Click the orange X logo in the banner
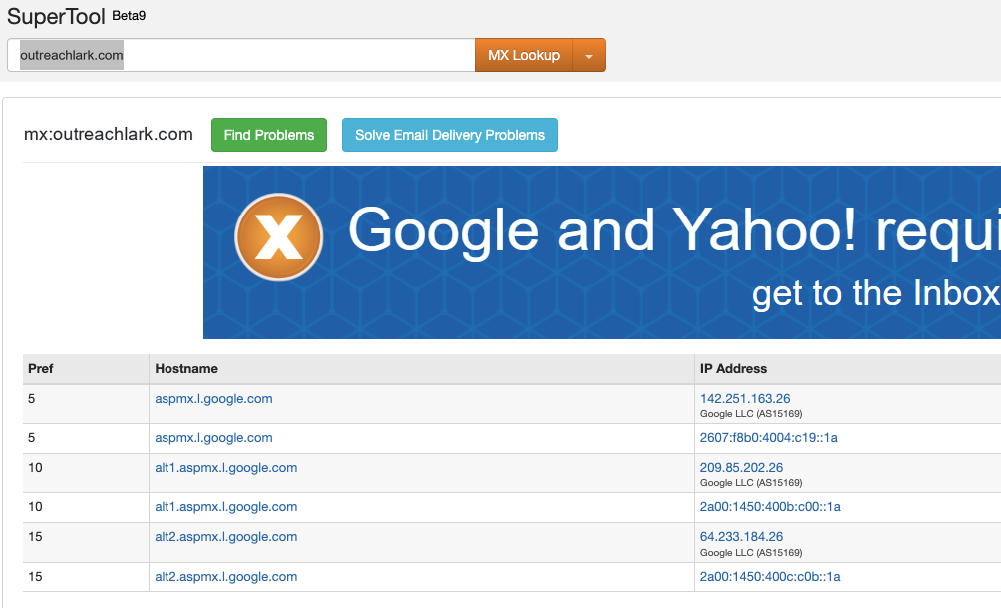This screenshot has height=608, width=1001. point(278,237)
